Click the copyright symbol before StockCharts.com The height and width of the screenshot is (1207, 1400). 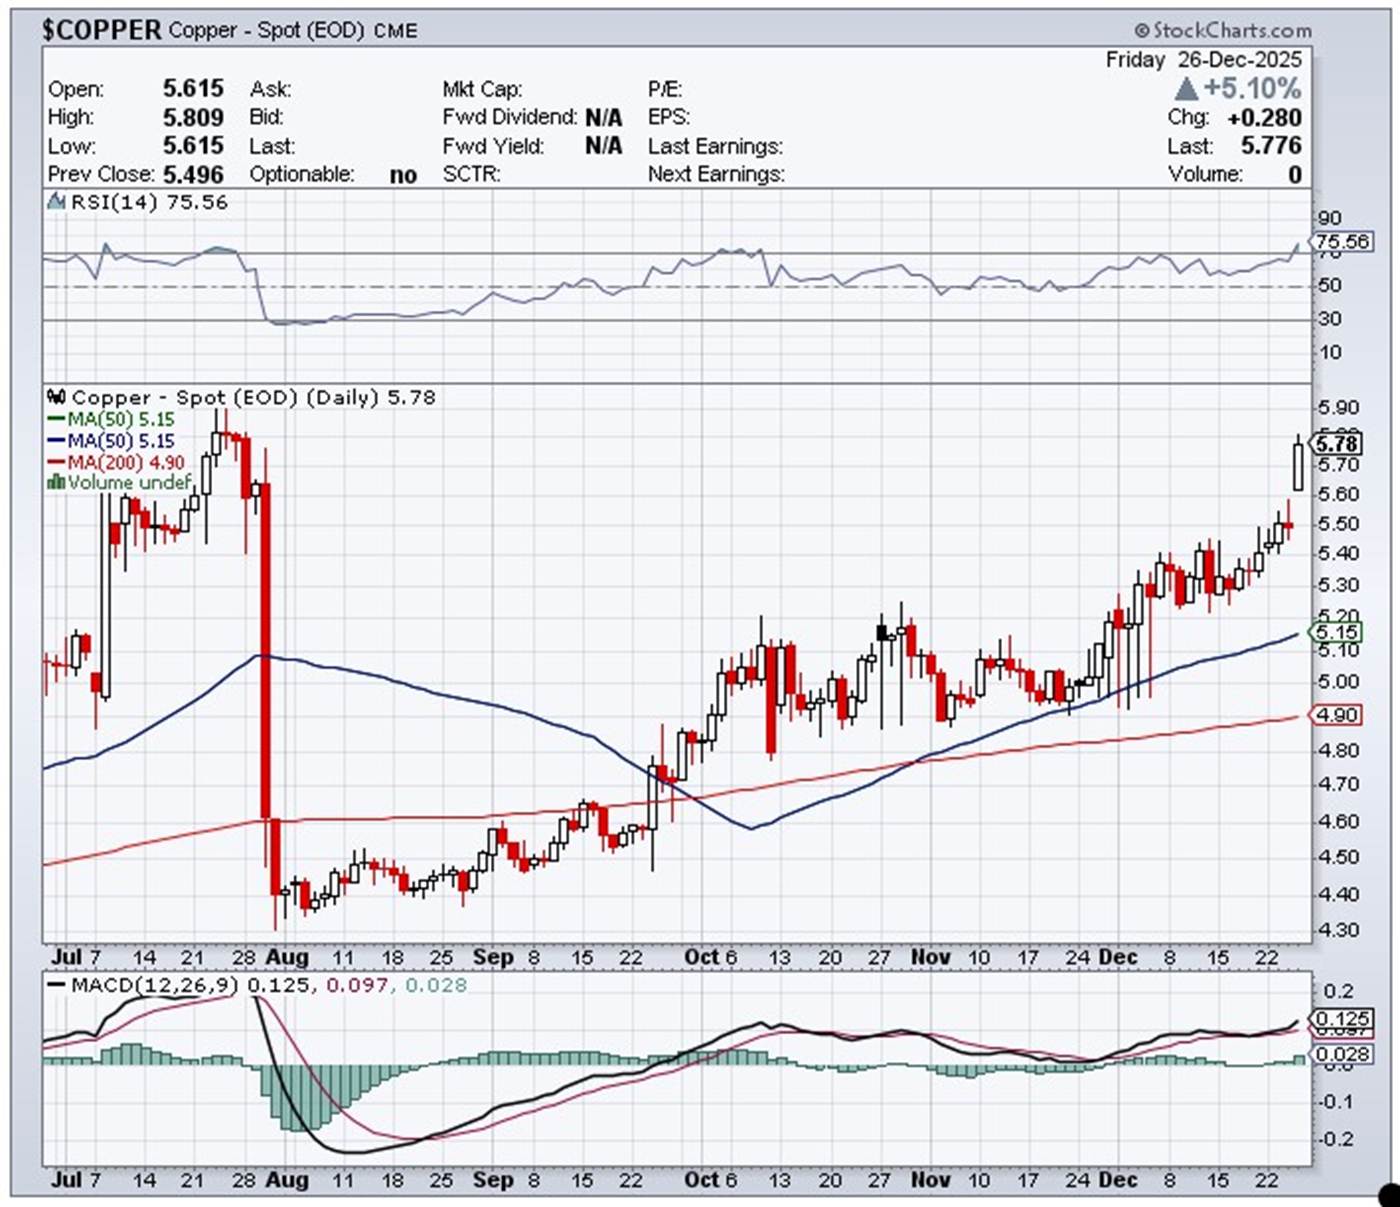click(1142, 30)
